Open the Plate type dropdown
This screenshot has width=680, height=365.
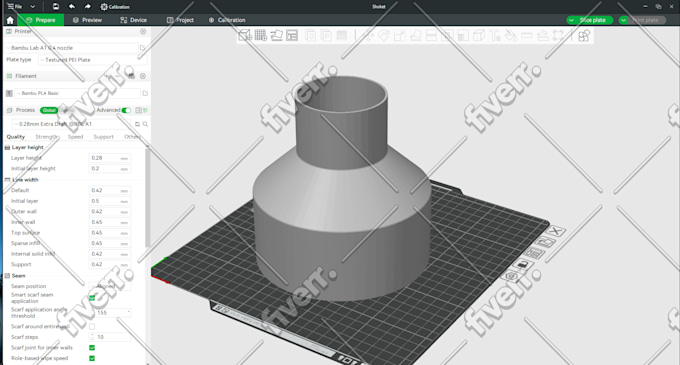(92, 60)
